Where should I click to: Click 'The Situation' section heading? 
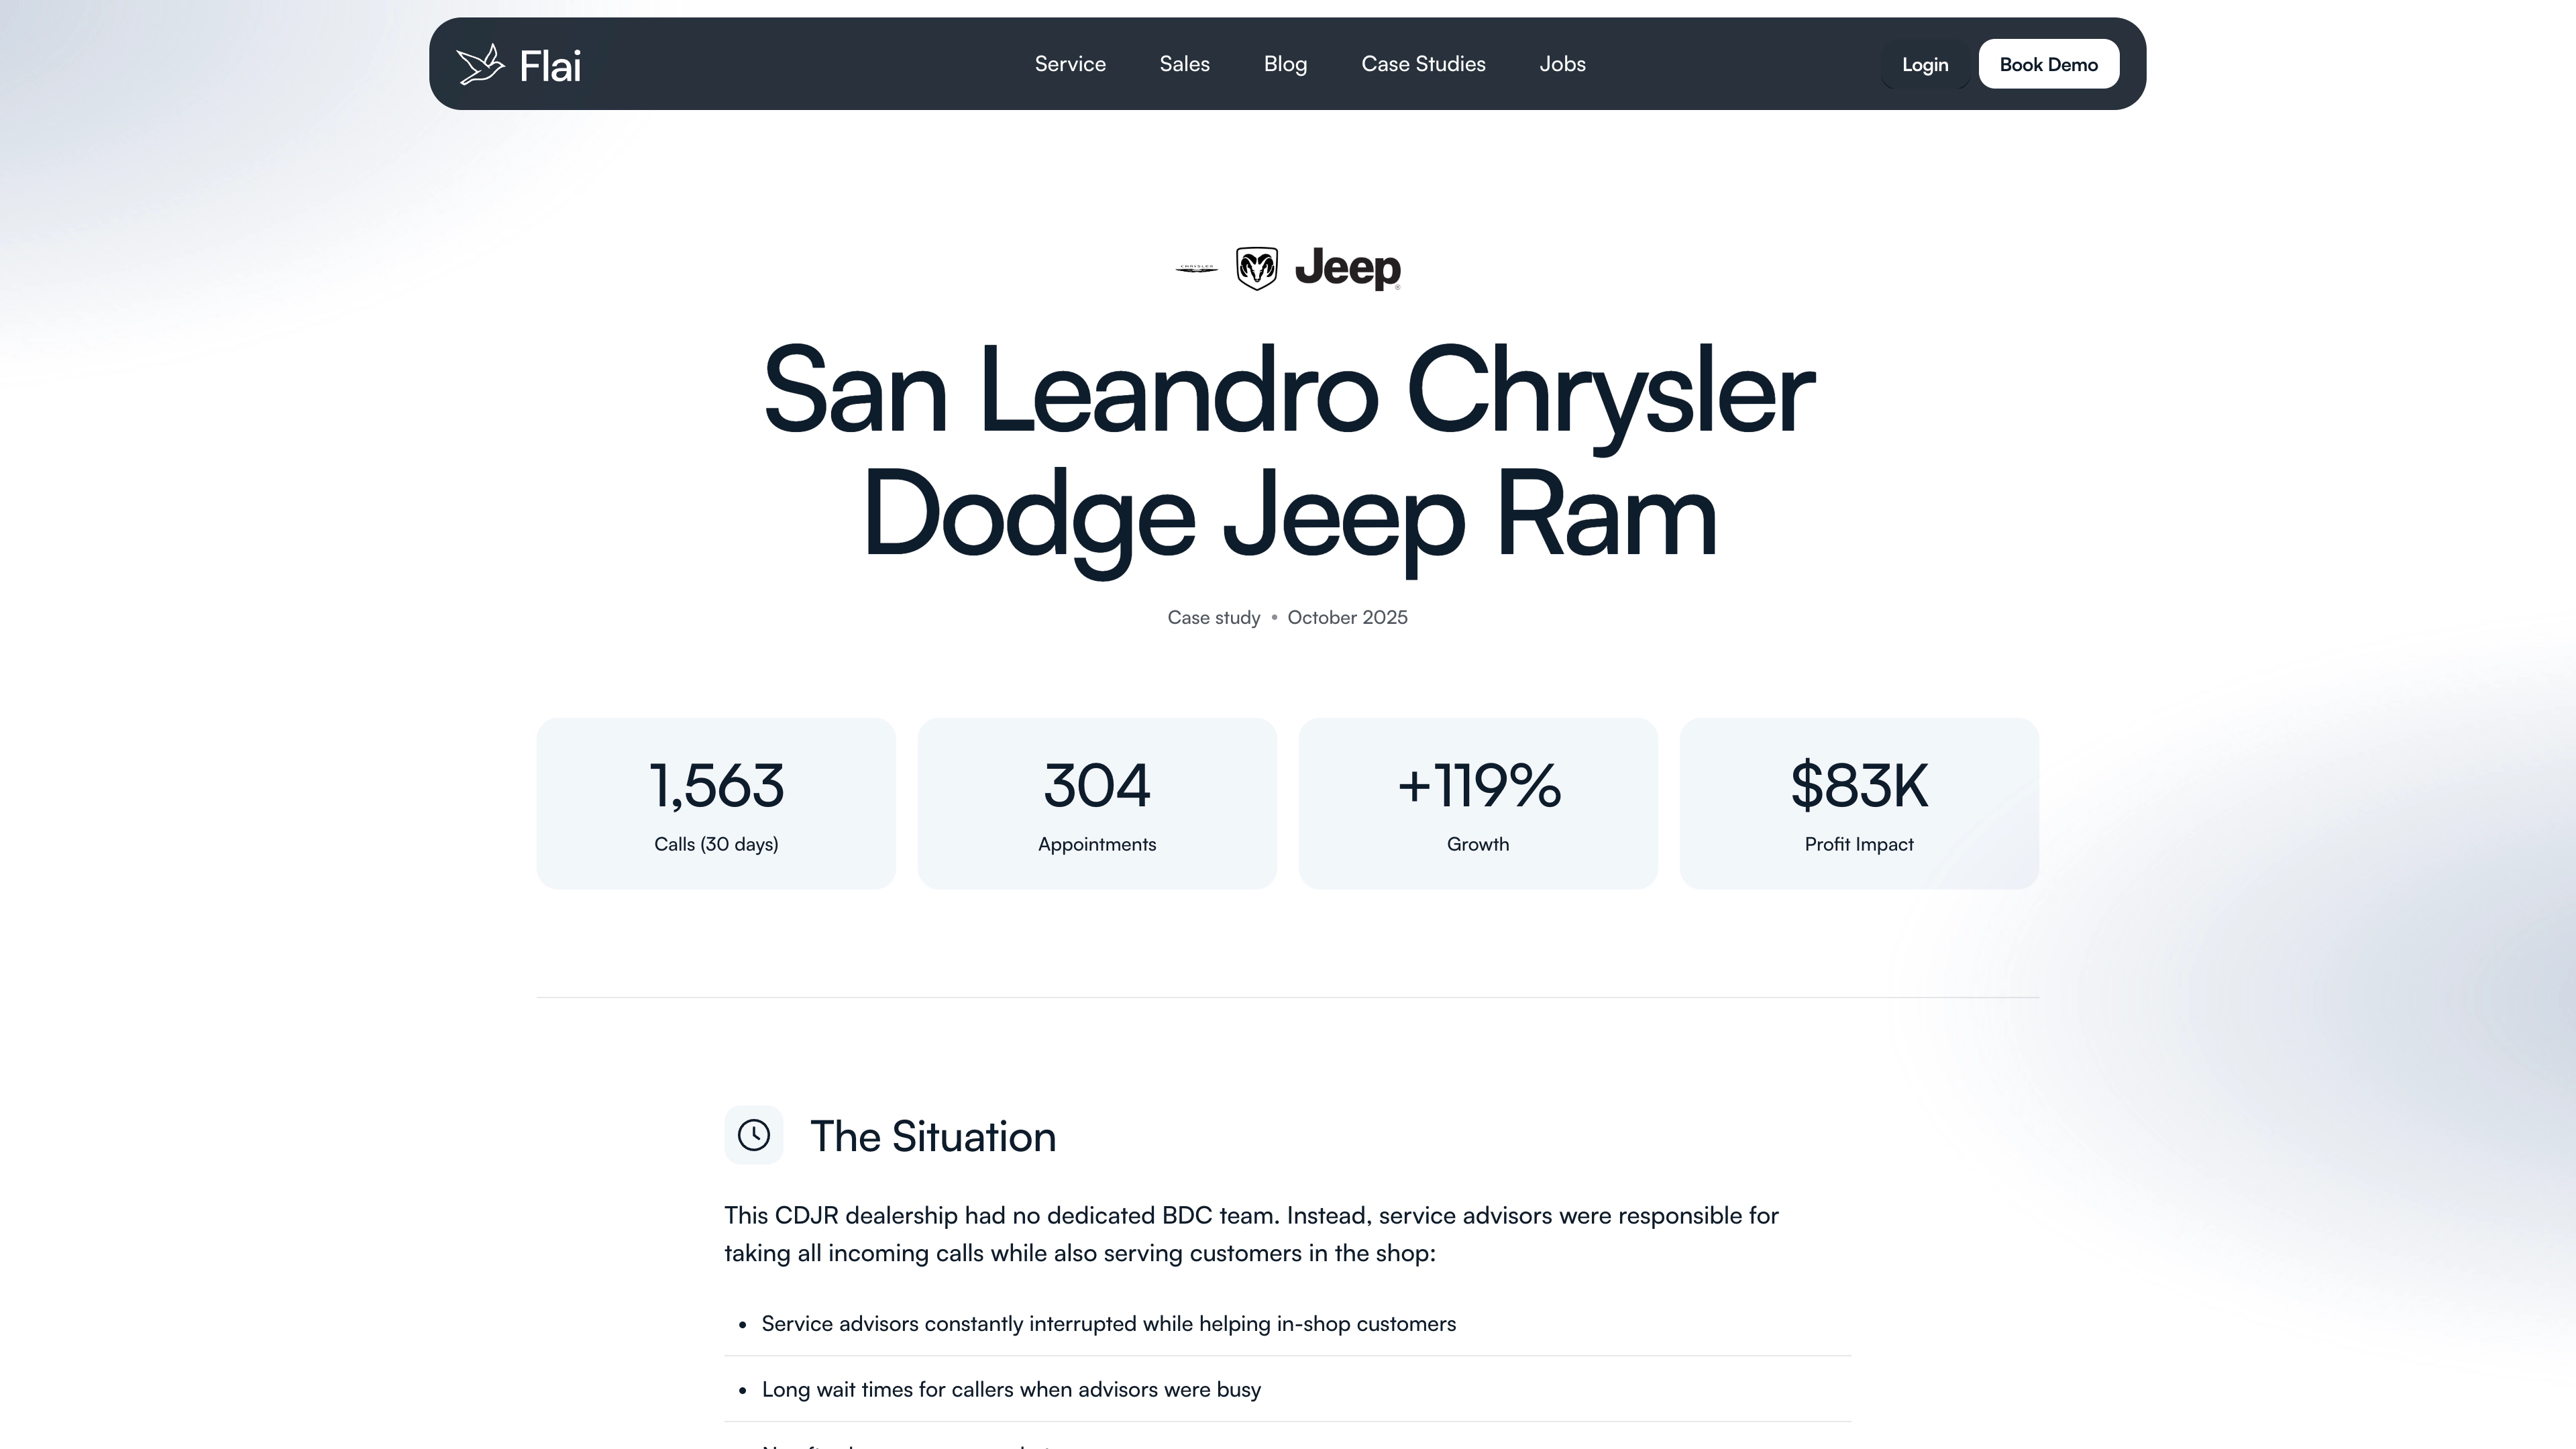[x=933, y=1136]
